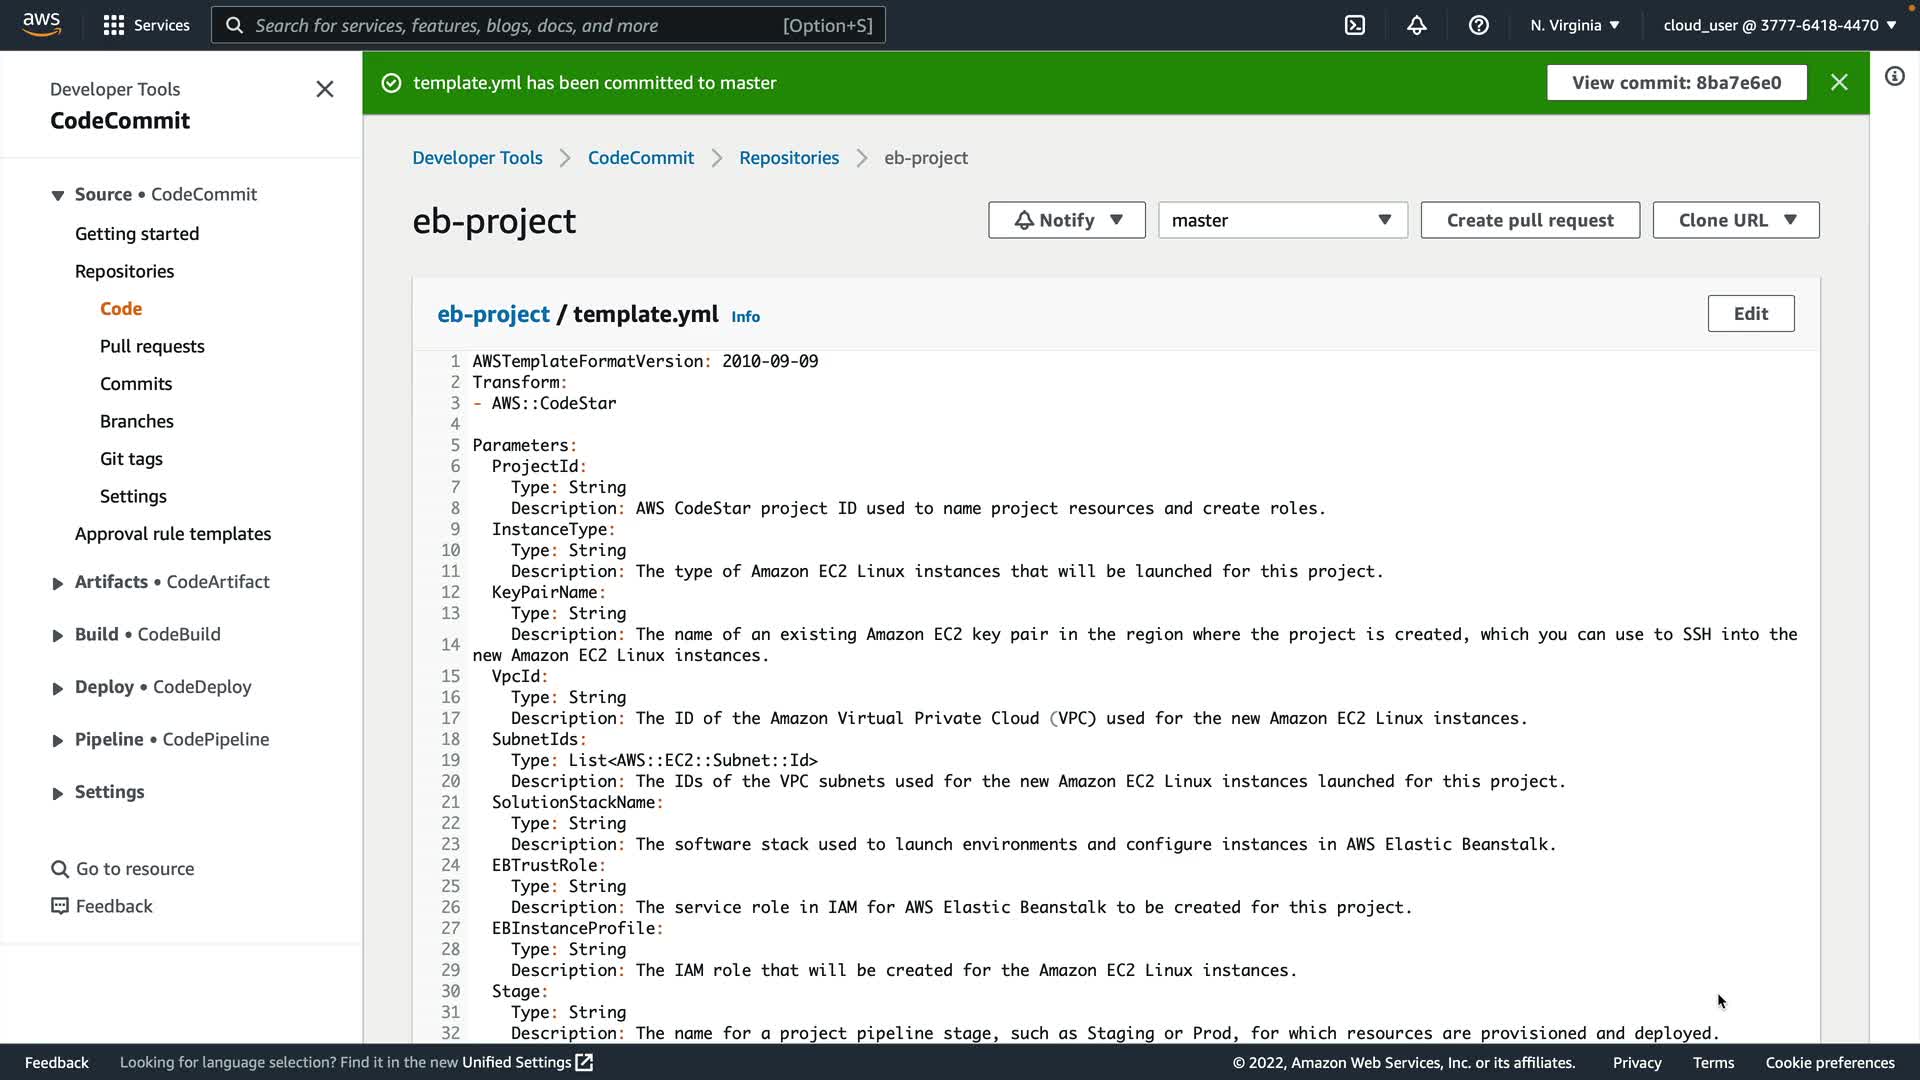Image resolution: width=1920 pixels, height=1080 pixels.
Task: Open the help question mark icon
Action: point(1479,25)
